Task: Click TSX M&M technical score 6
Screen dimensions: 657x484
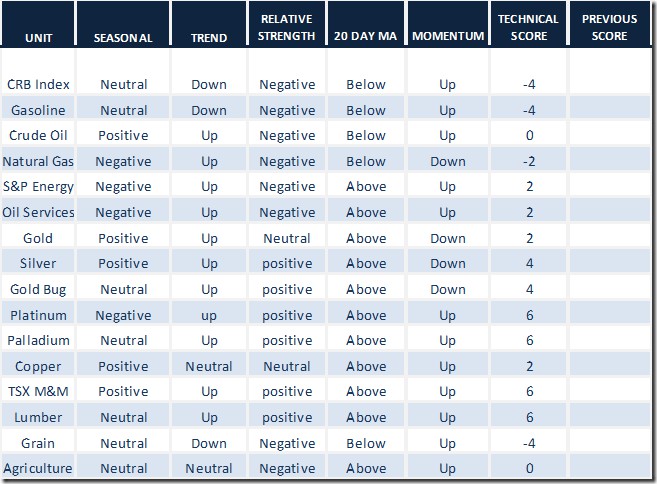Action: 529,391
